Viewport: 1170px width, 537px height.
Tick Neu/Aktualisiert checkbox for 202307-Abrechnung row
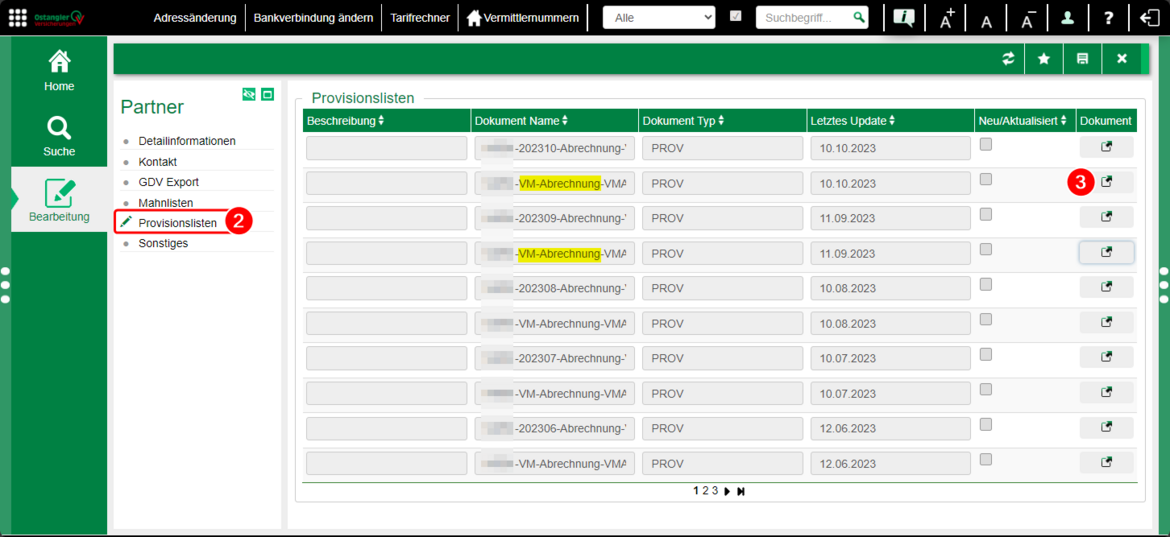click(986, 354)
